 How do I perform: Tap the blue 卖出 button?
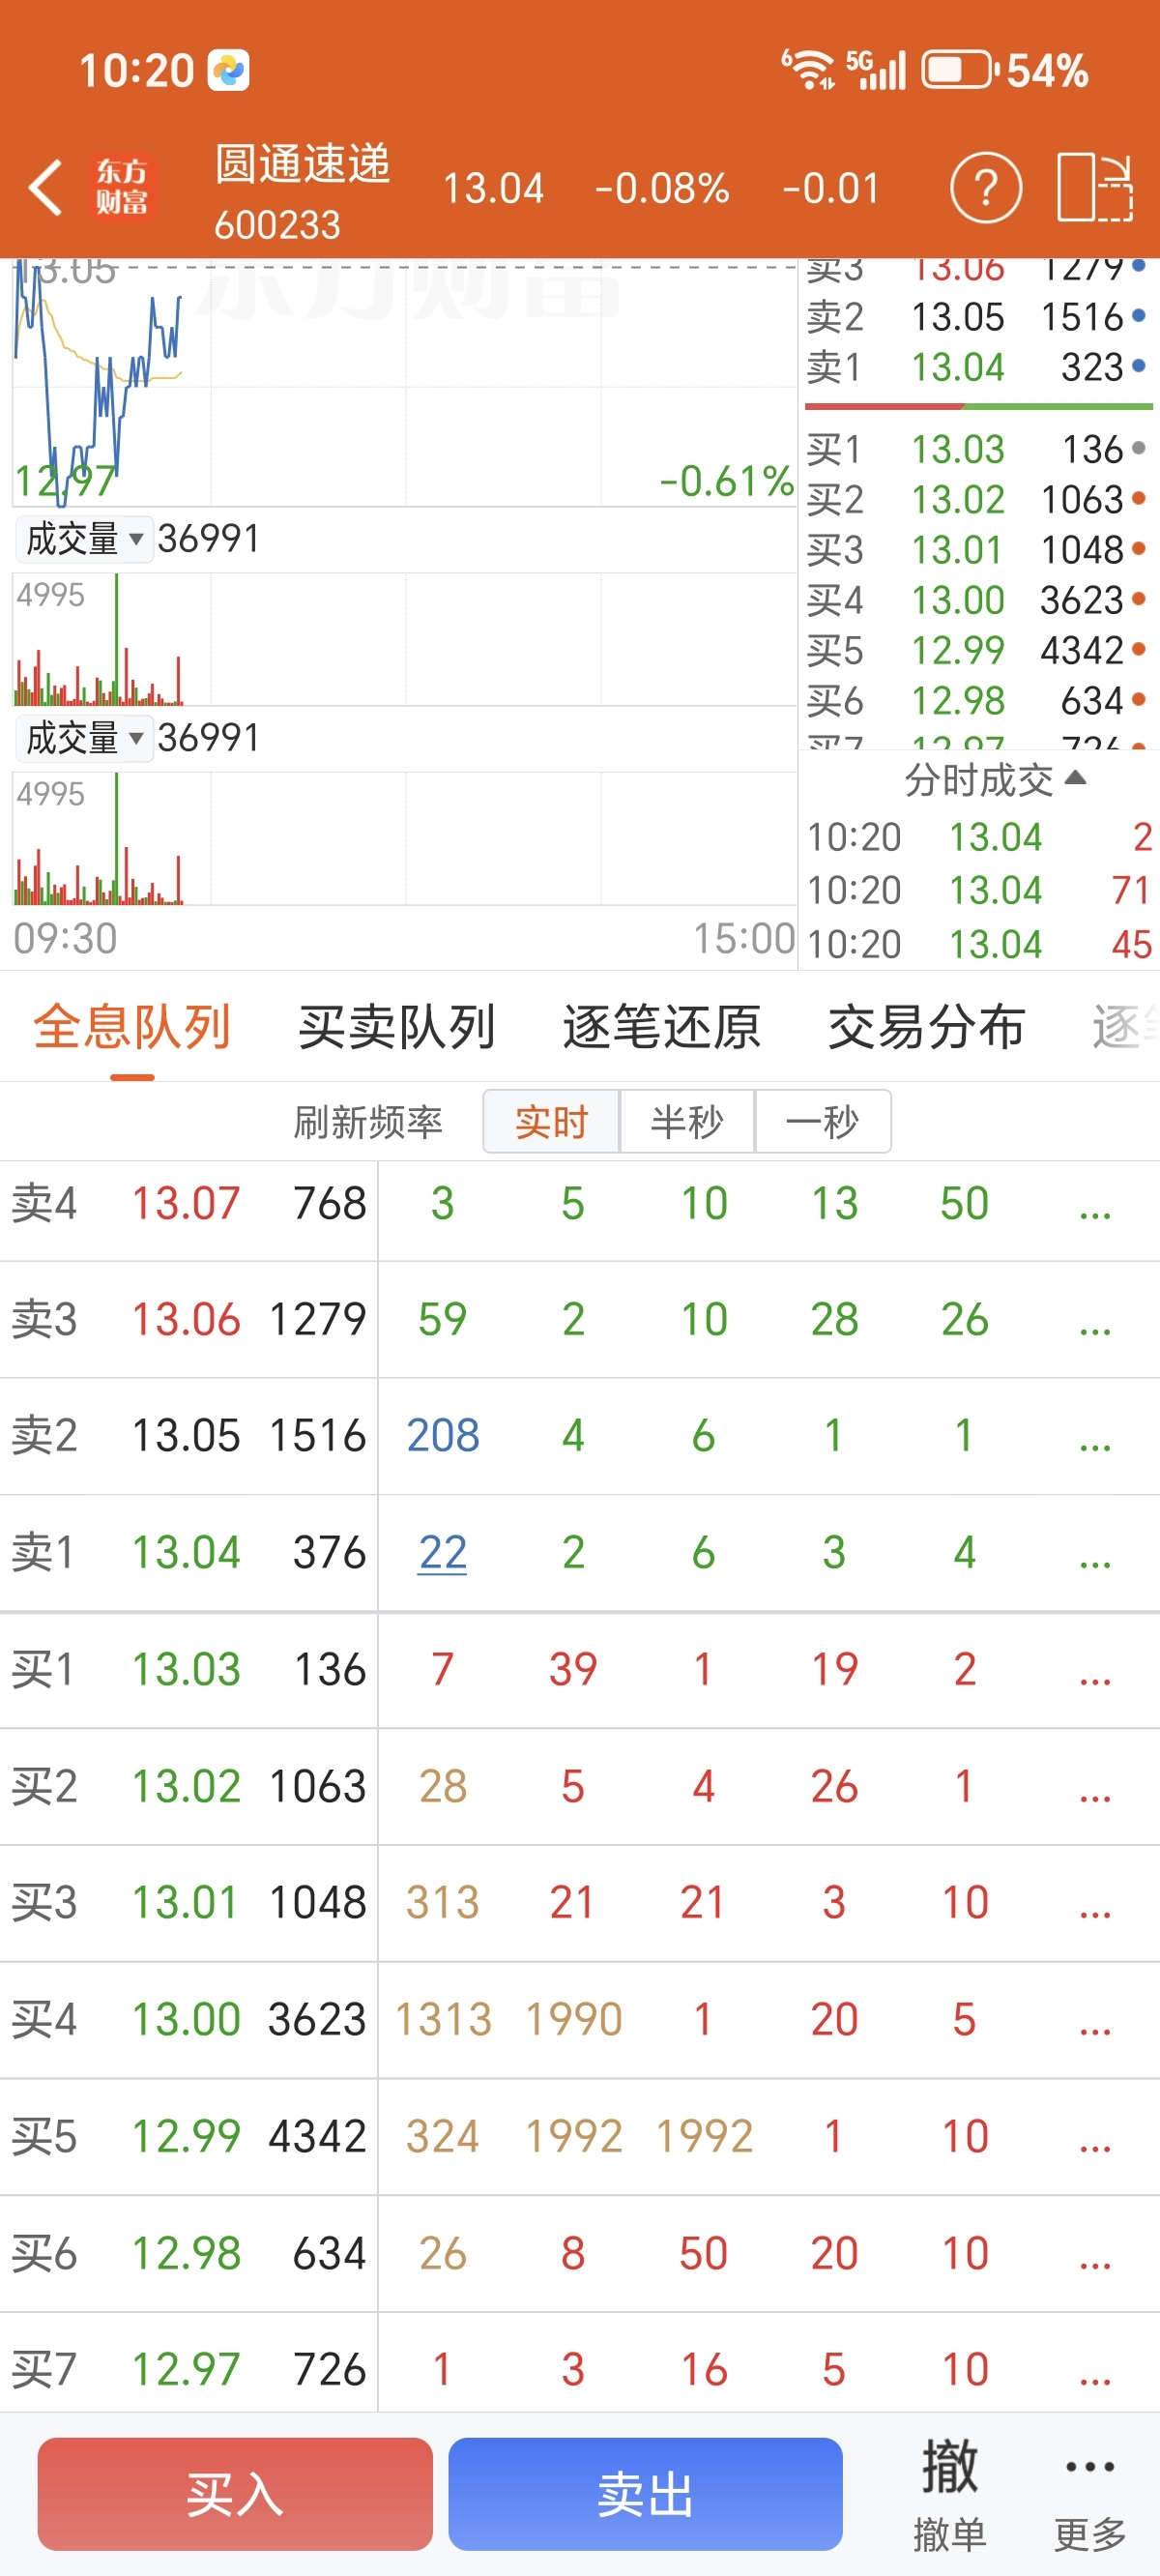[x=645, y=2493]
